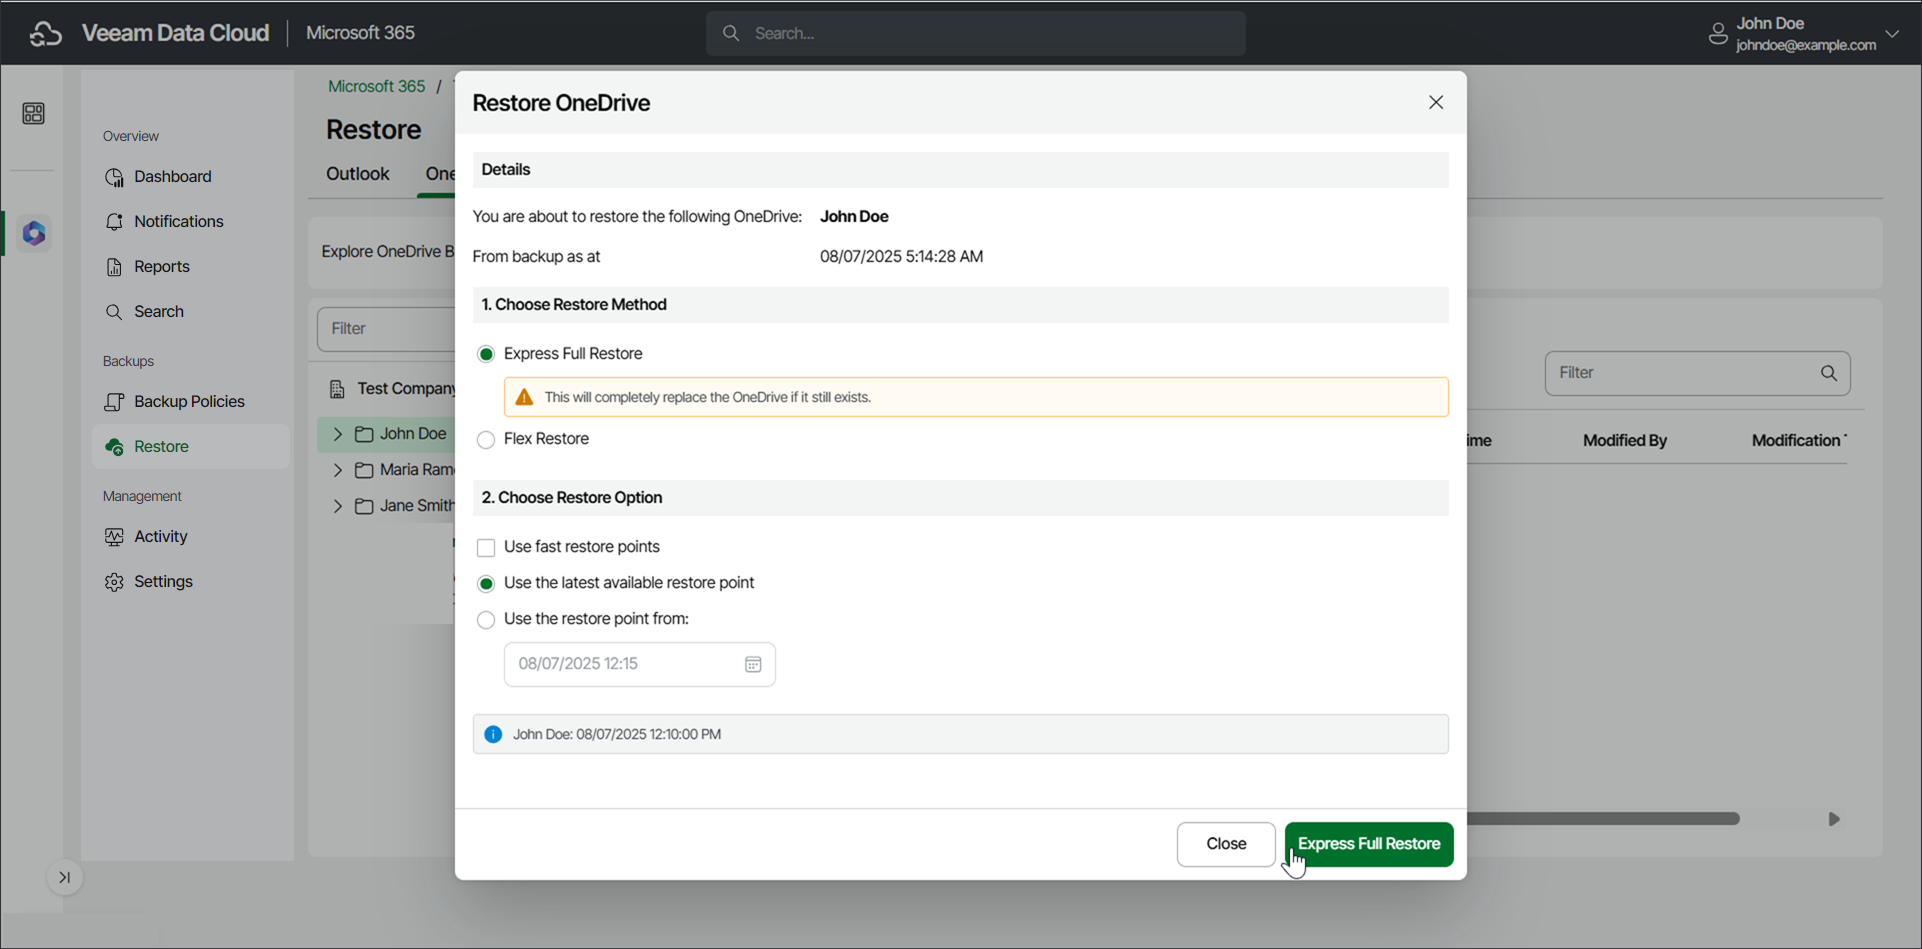Screen dimensions: 1922x949
Task: Open Reports from the sidebar menu
Action: click(x=162, y=267)
